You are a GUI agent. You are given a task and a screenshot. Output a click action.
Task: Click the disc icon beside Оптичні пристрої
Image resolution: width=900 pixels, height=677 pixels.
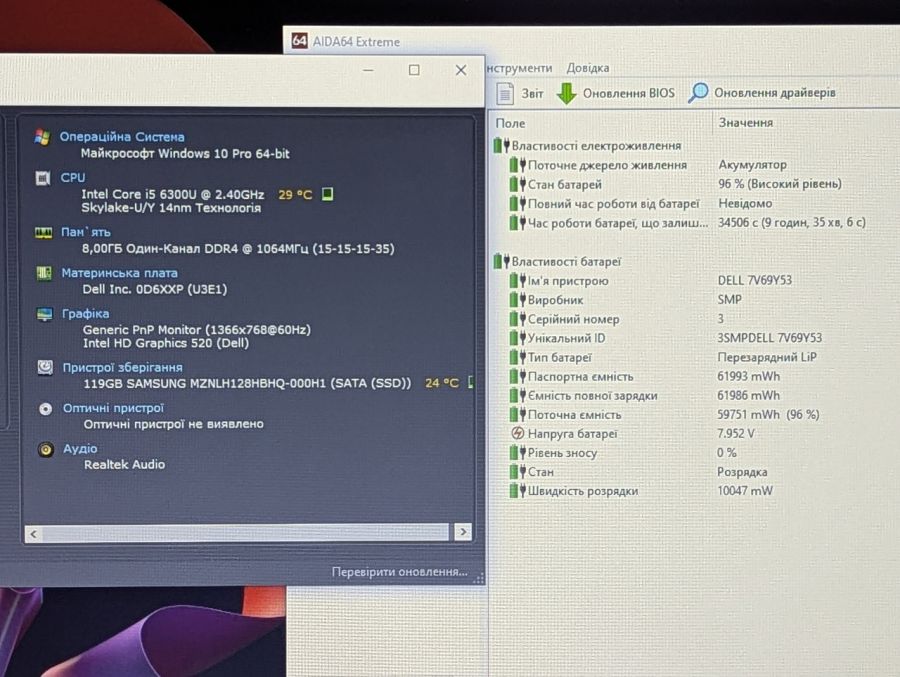pos(46,409)
